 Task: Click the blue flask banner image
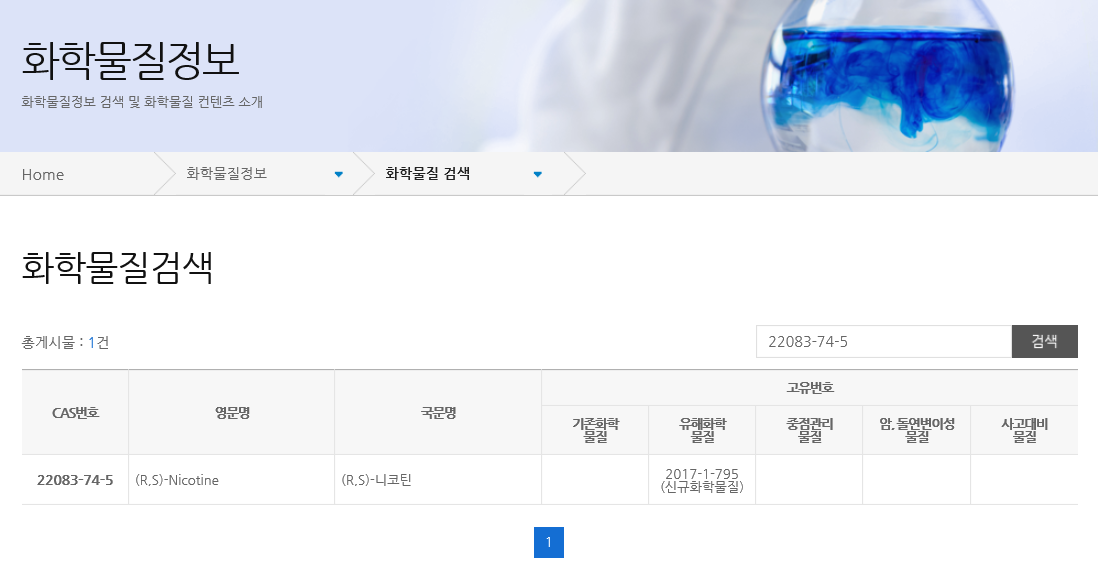(887, 76)
